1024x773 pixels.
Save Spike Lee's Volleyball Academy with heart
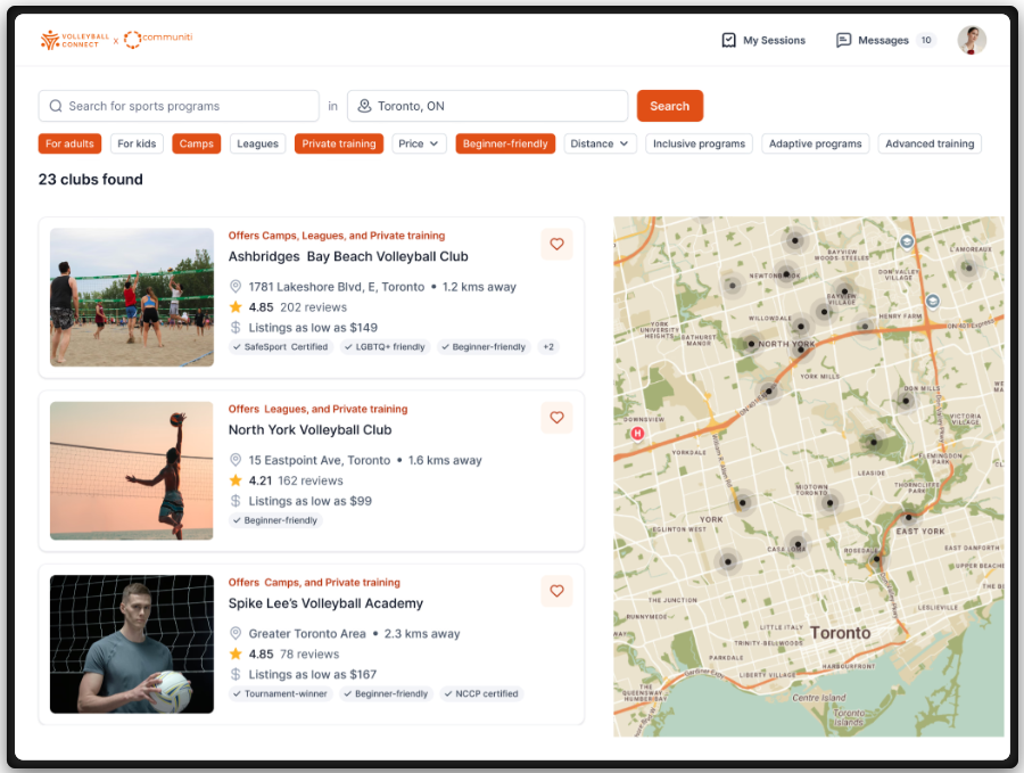point(557,591)
